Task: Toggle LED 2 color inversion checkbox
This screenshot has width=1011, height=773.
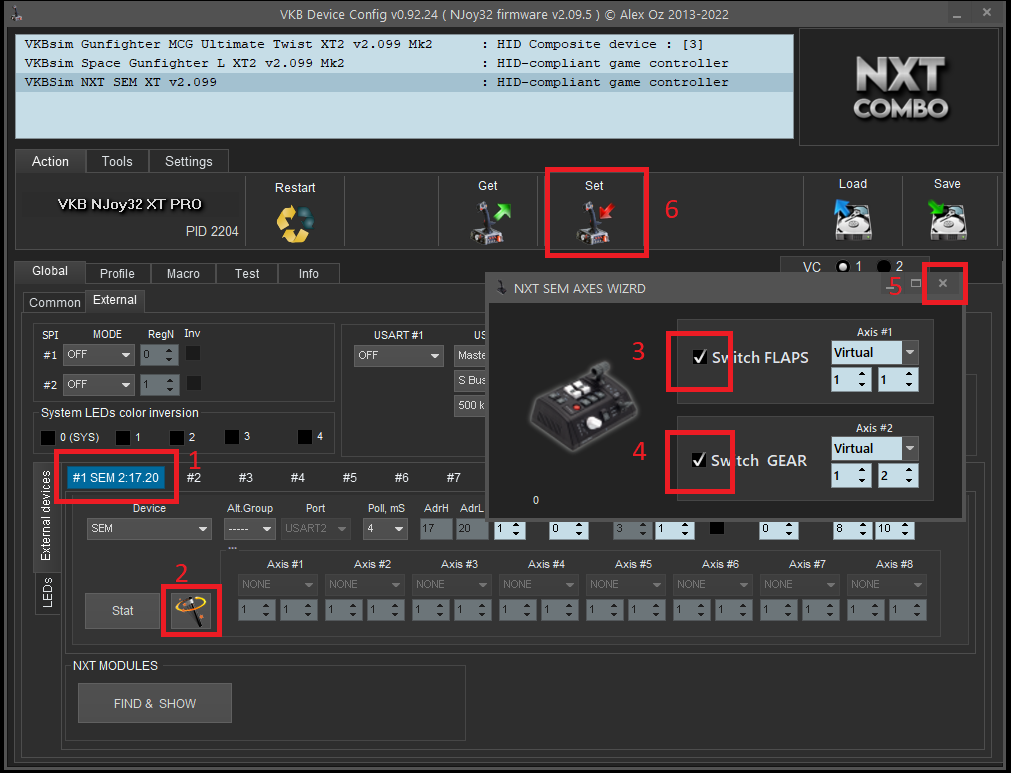Action: [177, 438]
